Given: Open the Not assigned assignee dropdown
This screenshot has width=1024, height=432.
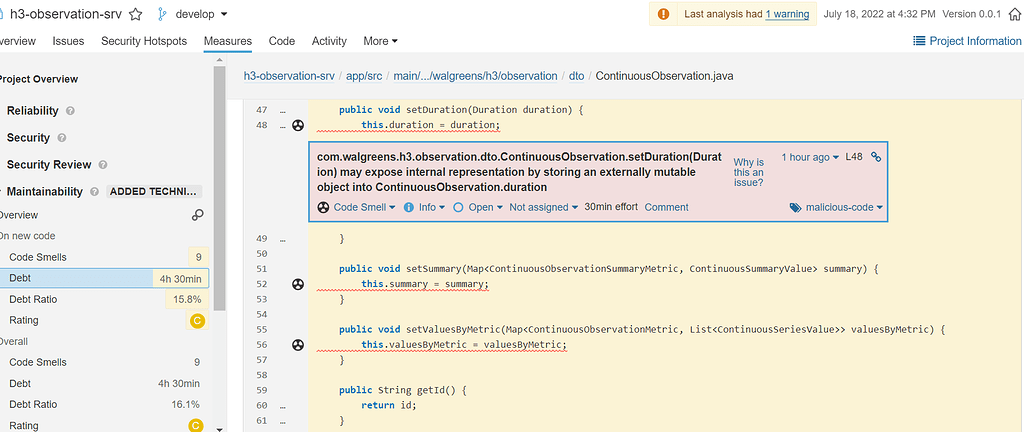Looking at the screenshot, I should pyautogui.click(x=543, y=207).
